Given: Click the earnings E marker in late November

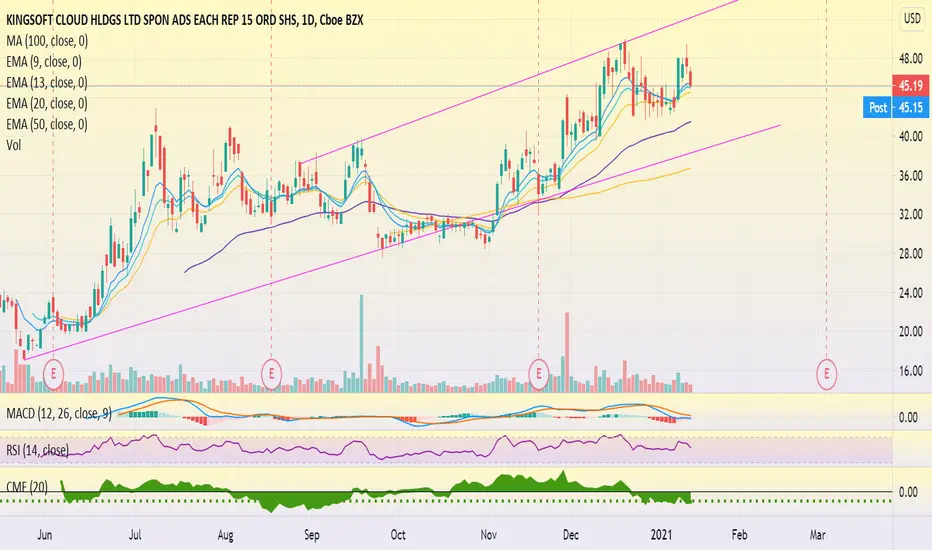Looking at the screenshot, I should pyautogui.click(x=539, y=374).
